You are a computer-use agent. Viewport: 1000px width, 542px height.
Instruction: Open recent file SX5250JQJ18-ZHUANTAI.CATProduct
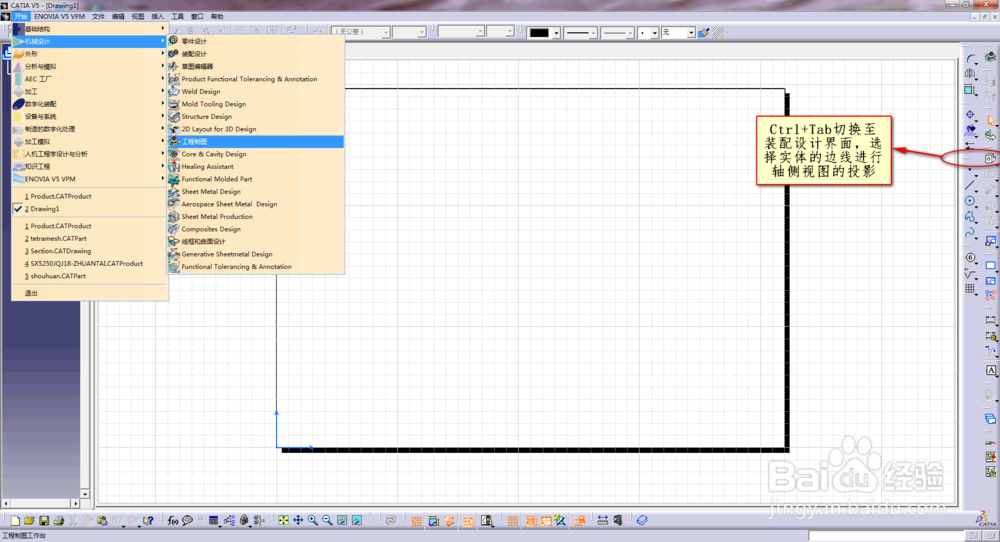(89, 263)
